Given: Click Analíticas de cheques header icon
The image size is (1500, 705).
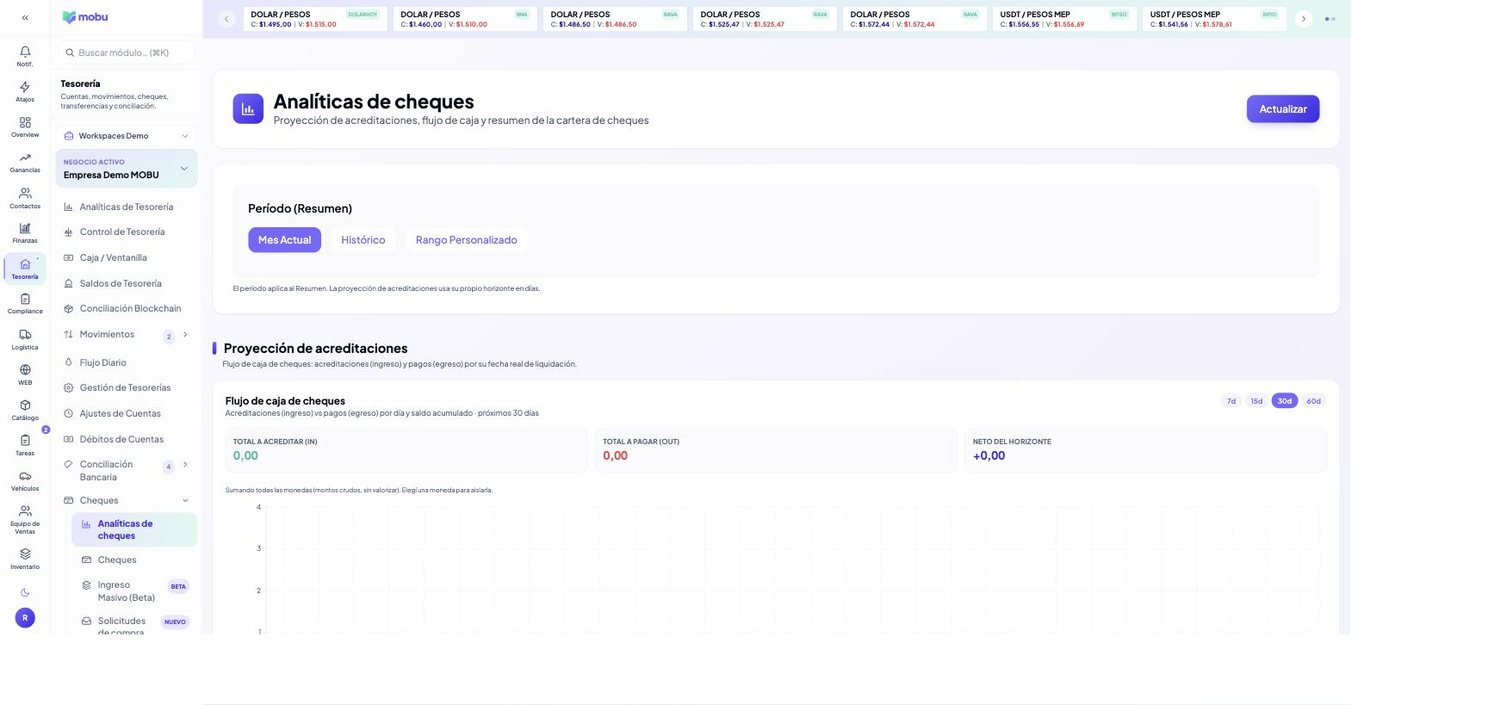Looking at the screenshot, I should point(248,109).
